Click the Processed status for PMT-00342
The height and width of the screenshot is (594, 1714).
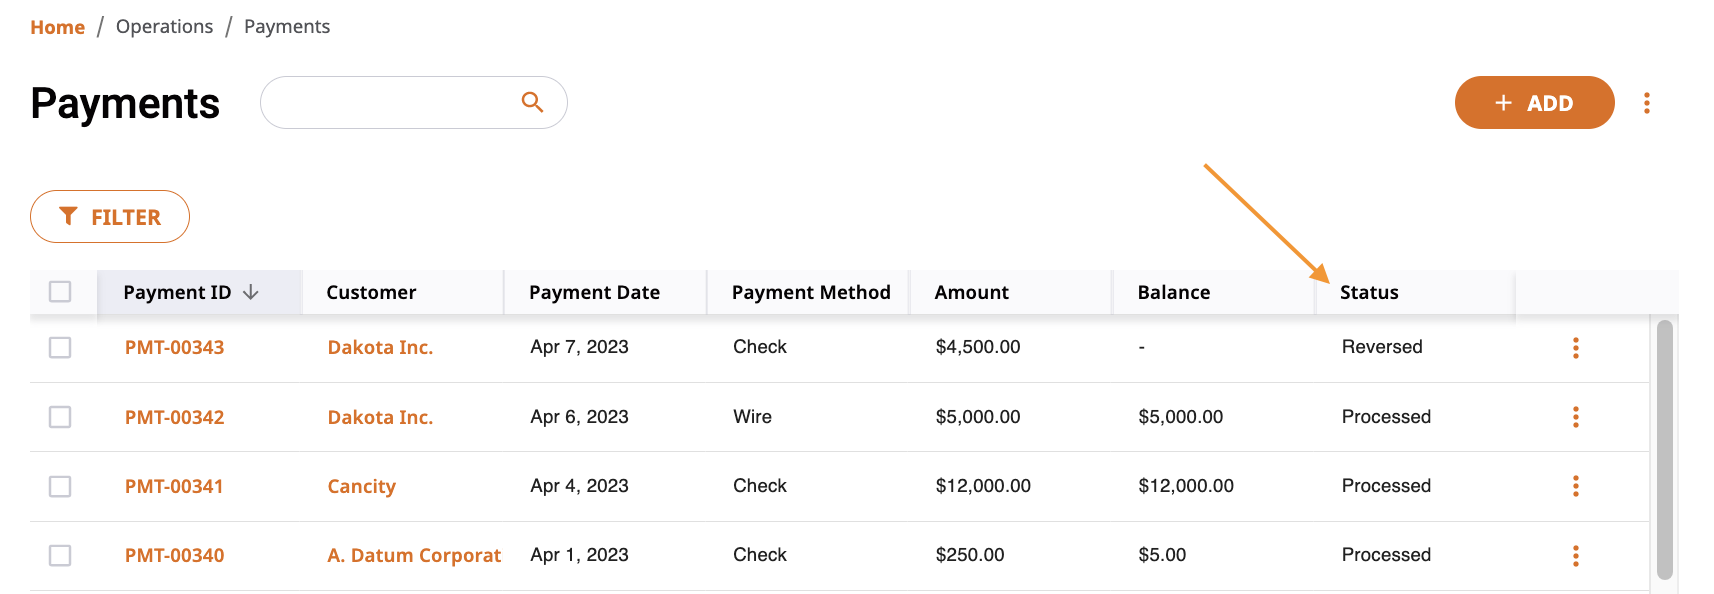1385,417
